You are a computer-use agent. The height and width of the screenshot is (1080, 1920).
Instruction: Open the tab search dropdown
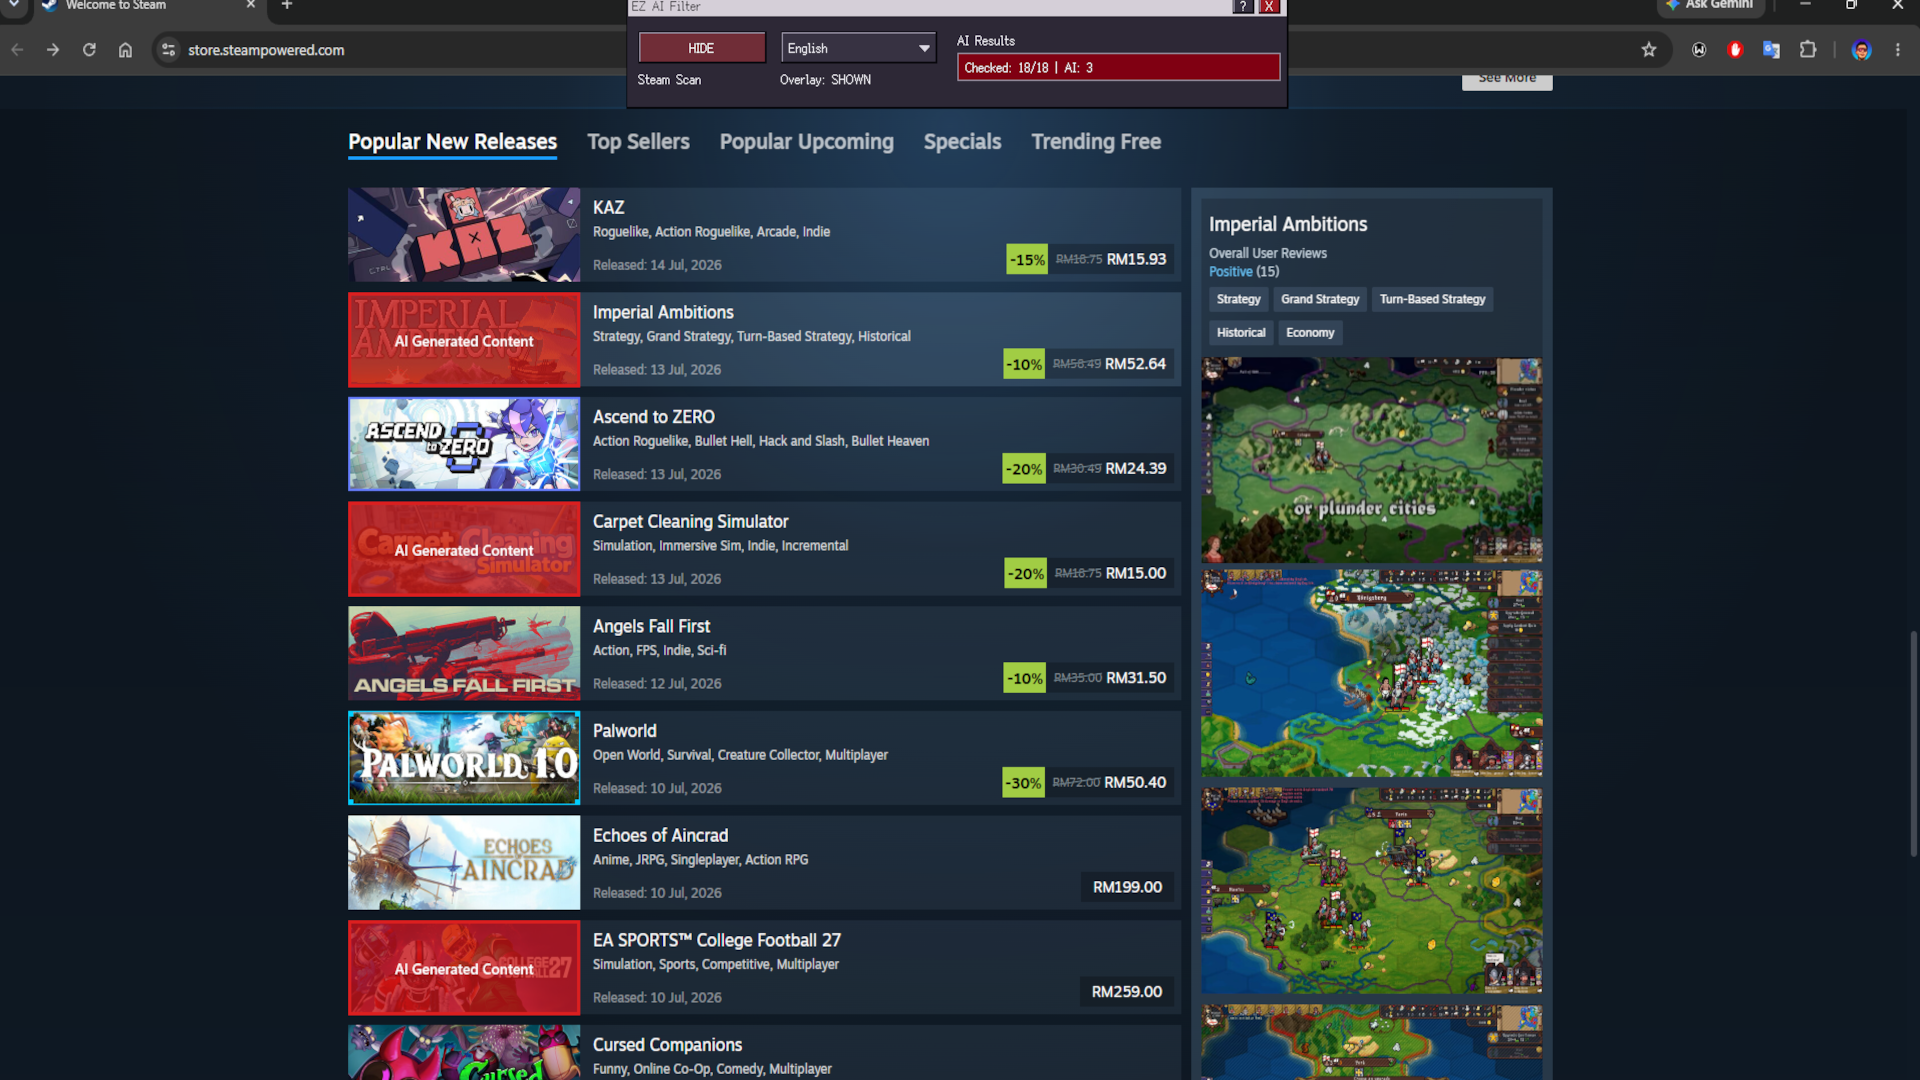coord(14,5)
